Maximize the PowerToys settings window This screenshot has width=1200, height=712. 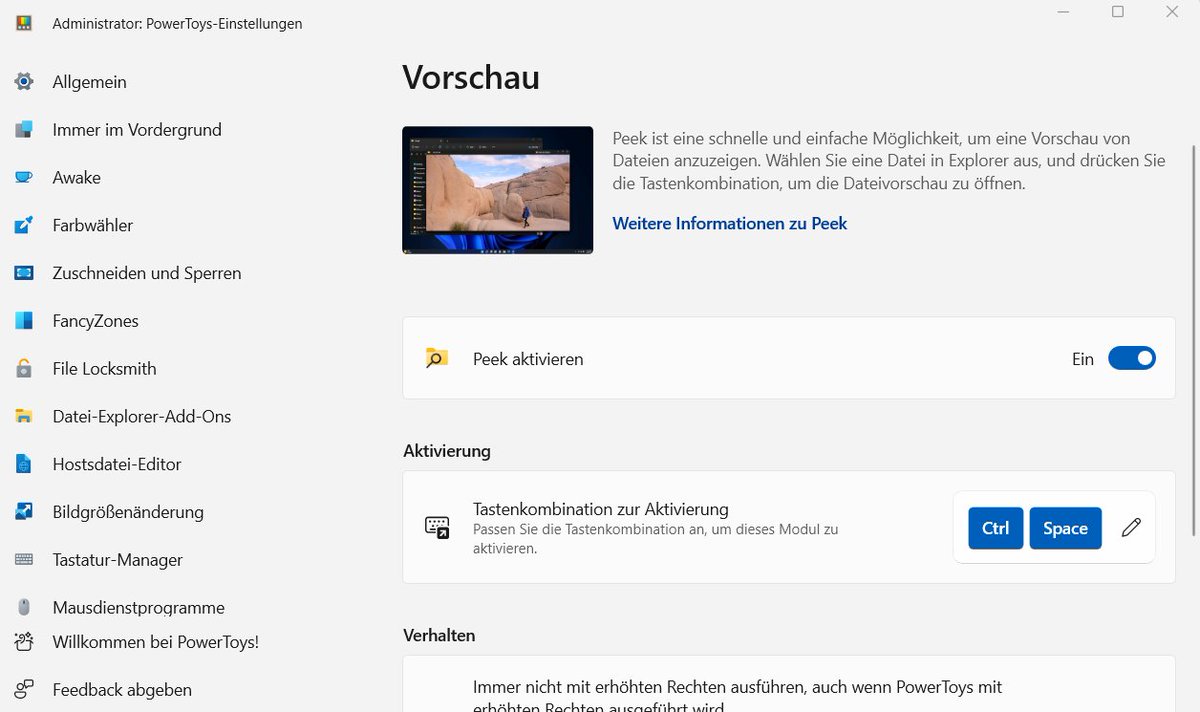(1118, 12)
